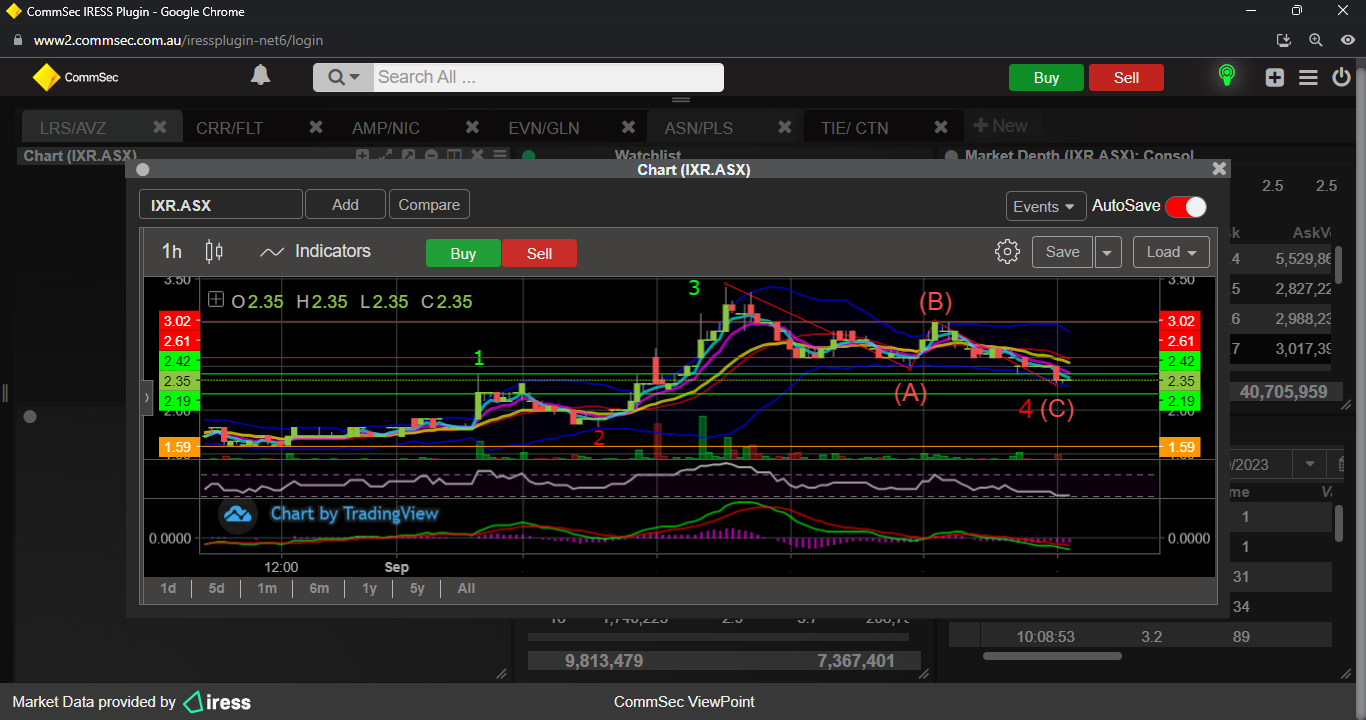
Task: Click the calendar icon beside the date field
Action: point(1340,464)
